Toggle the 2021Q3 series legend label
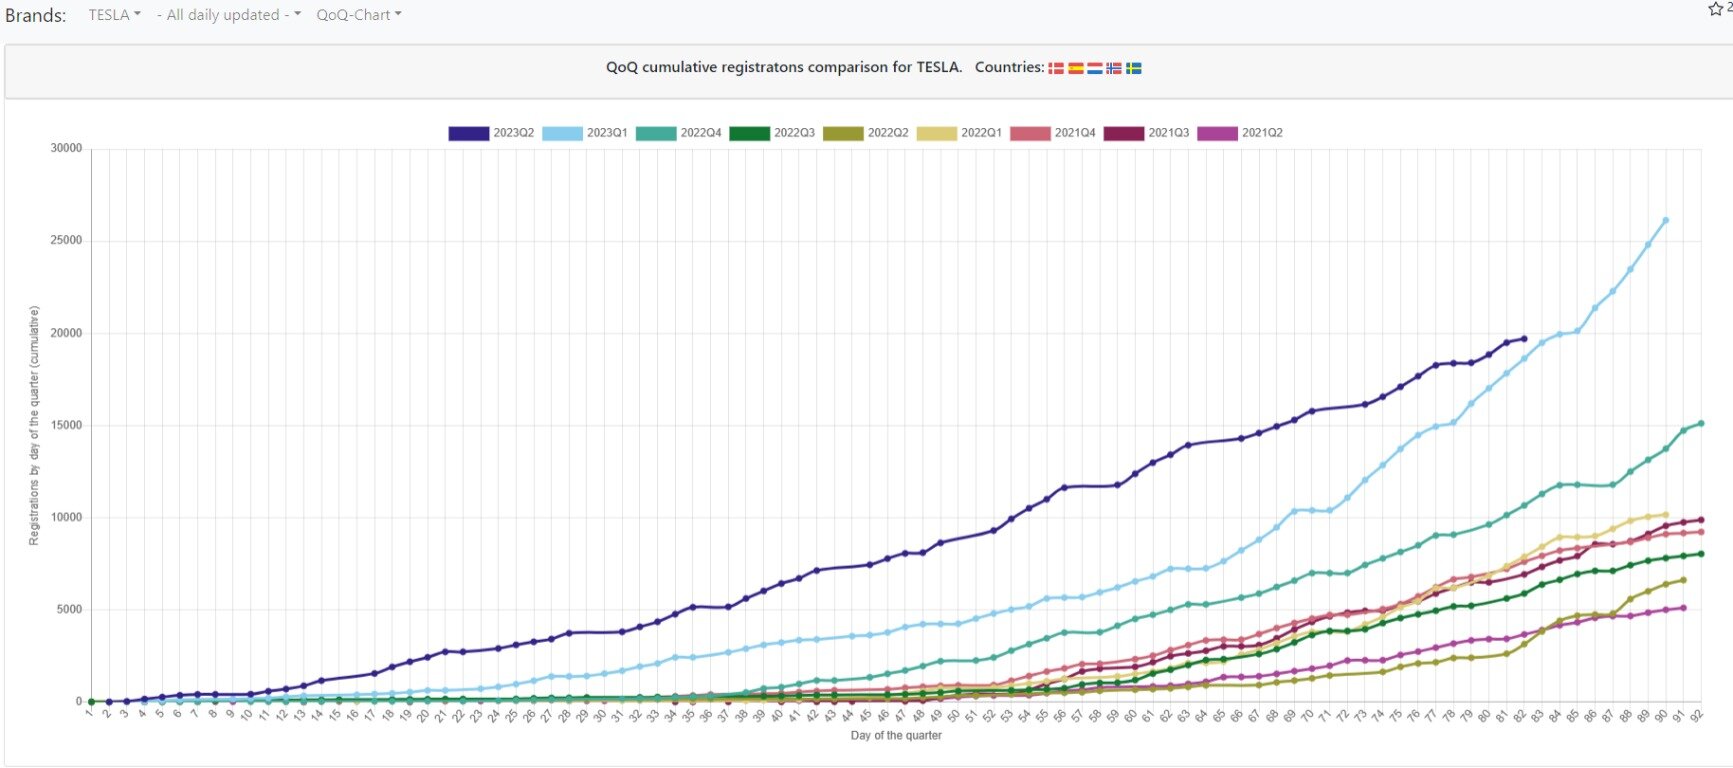Screen dimensions: 1733x768 (1169, 133)
